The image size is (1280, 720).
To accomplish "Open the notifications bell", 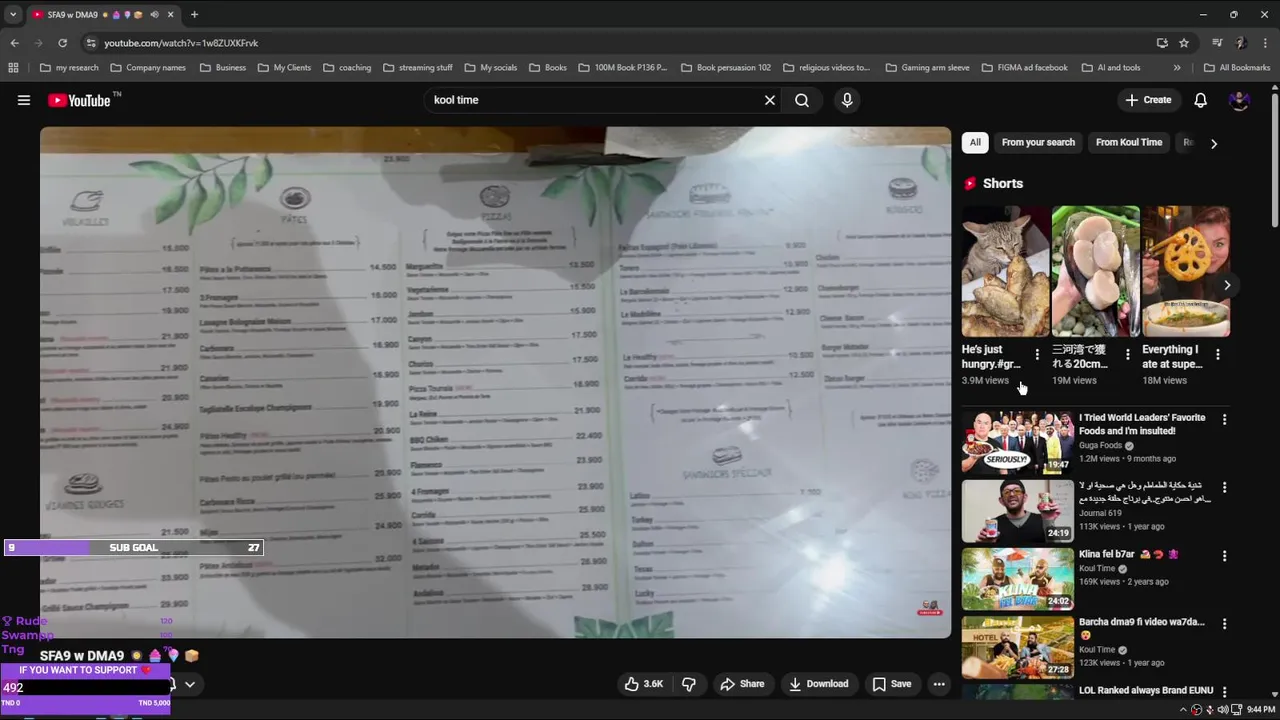I will tap(1201, 100).
